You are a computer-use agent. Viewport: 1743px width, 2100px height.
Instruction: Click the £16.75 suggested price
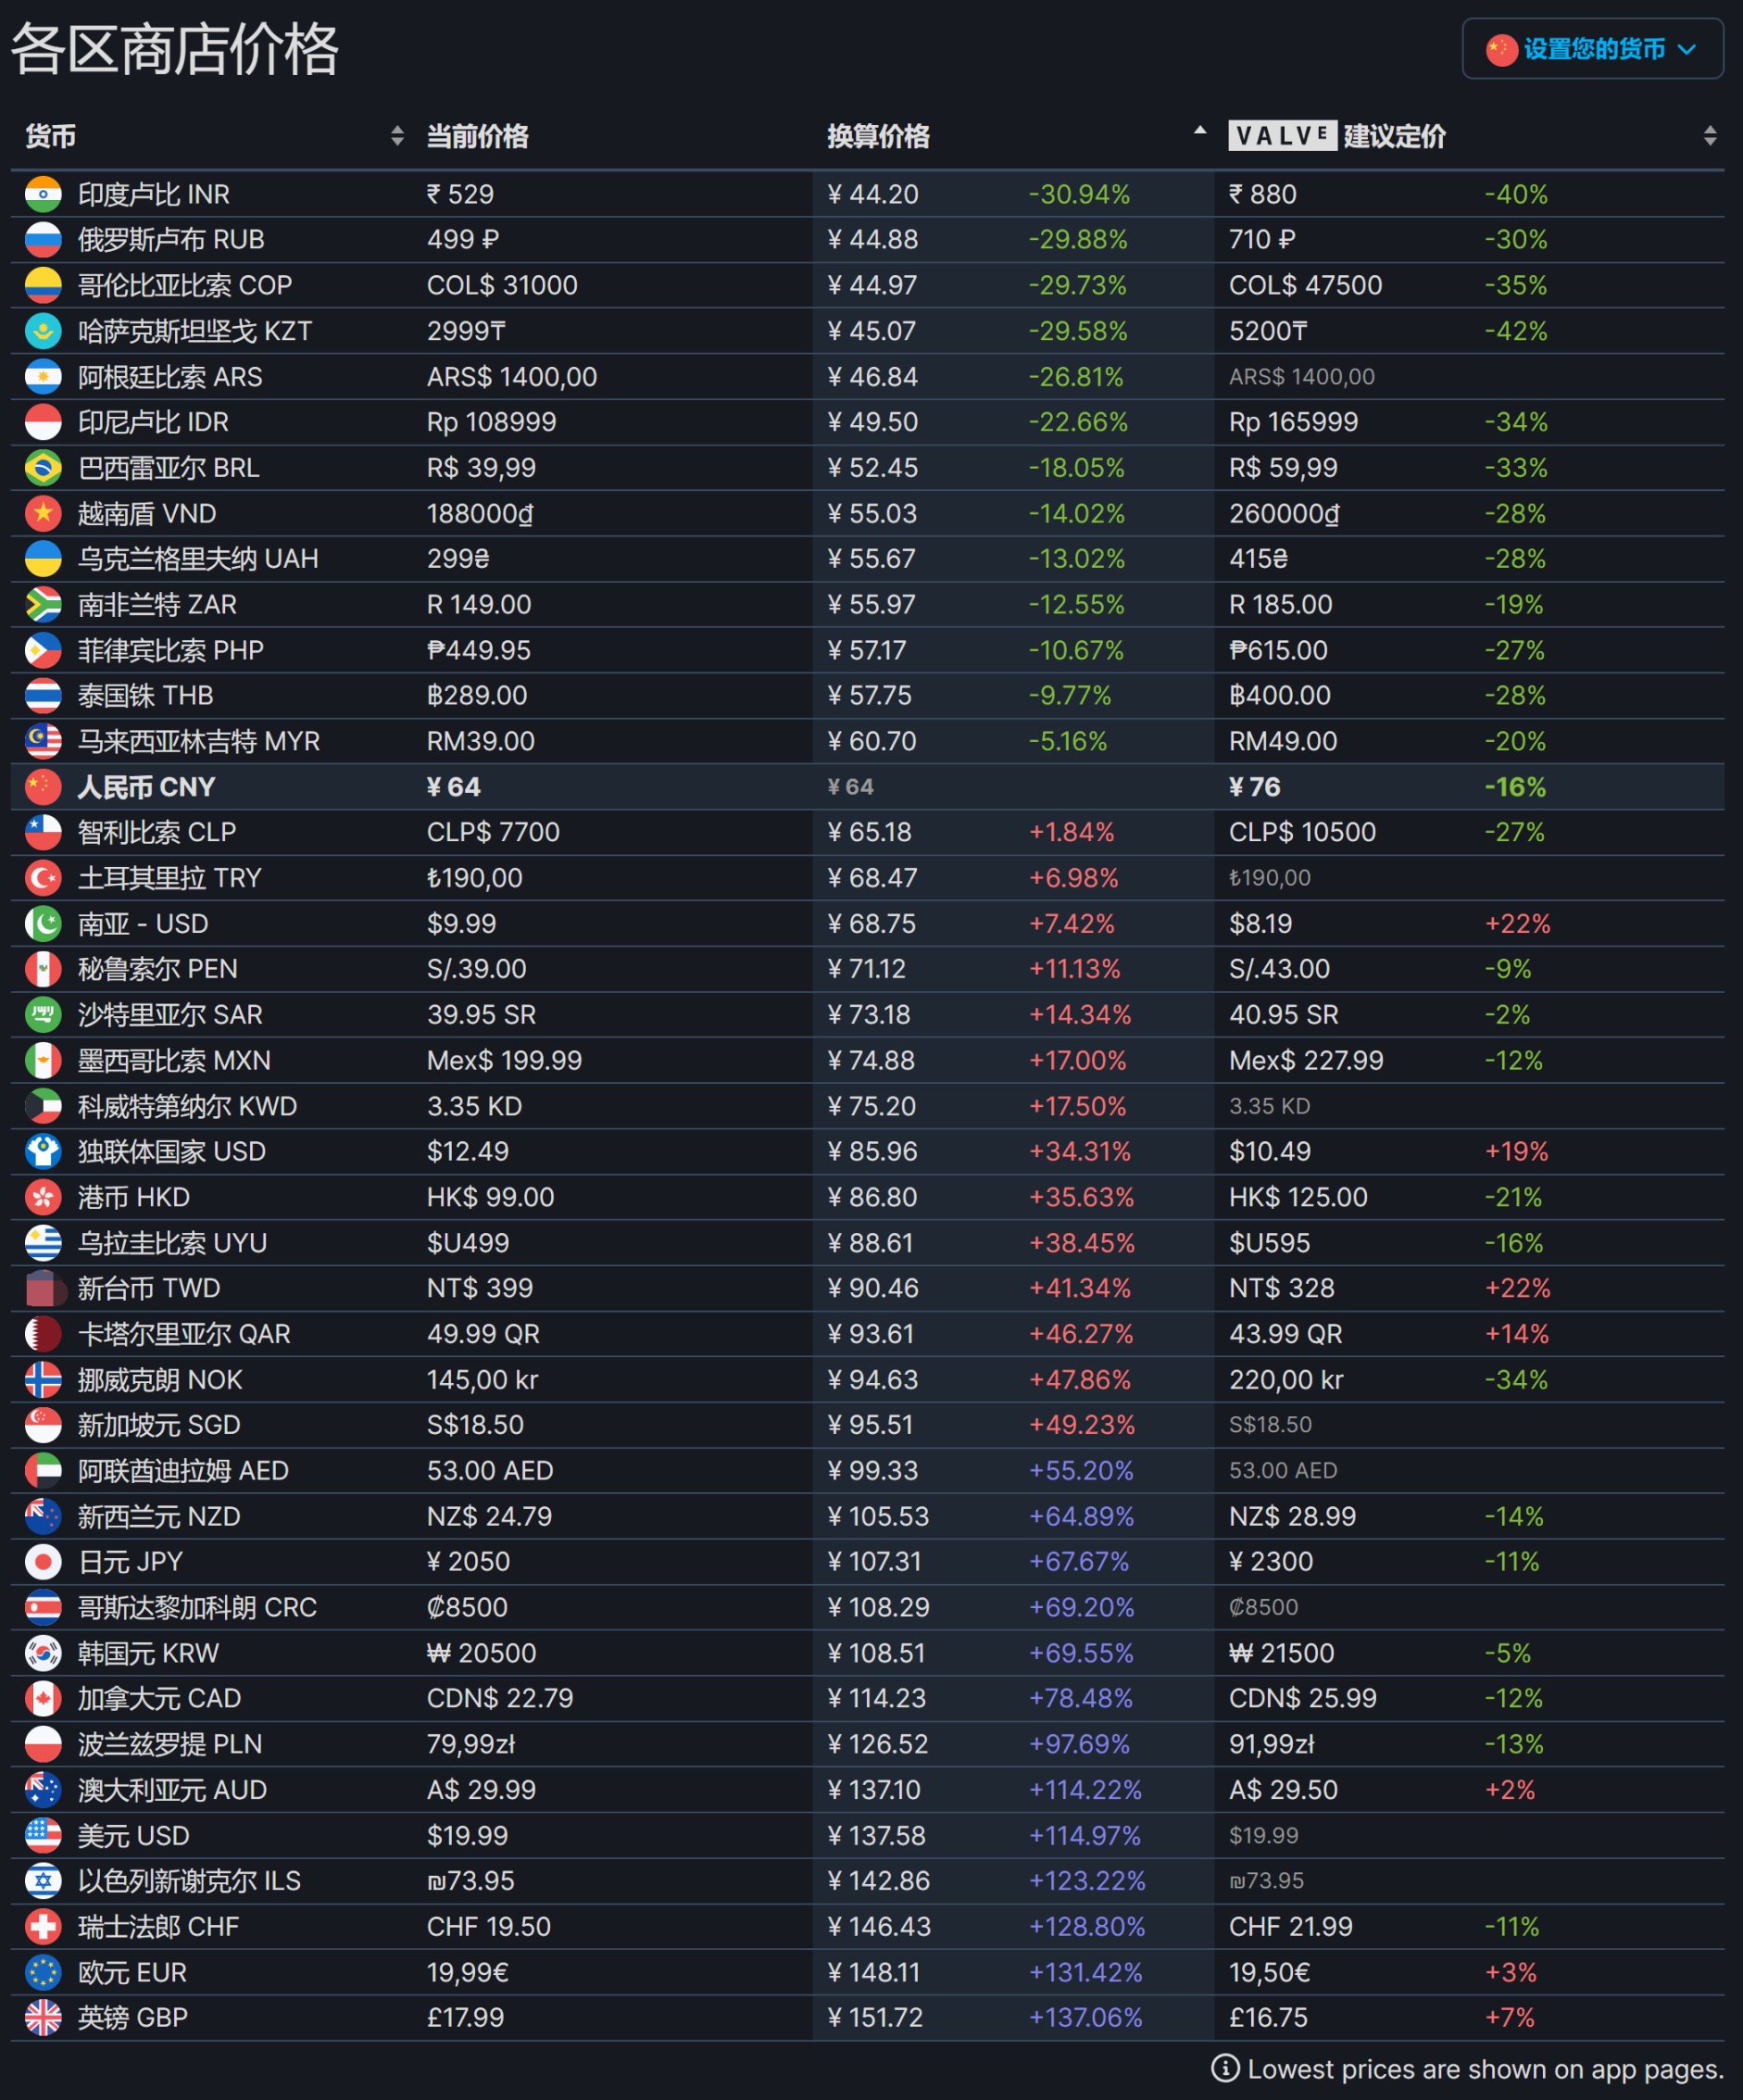[x=1268, y=2017]
